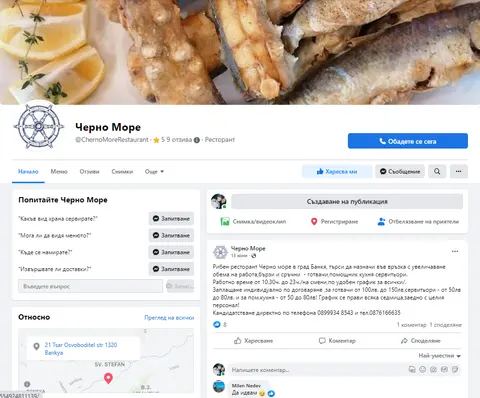Click the GIF icon in comment box

444,369
